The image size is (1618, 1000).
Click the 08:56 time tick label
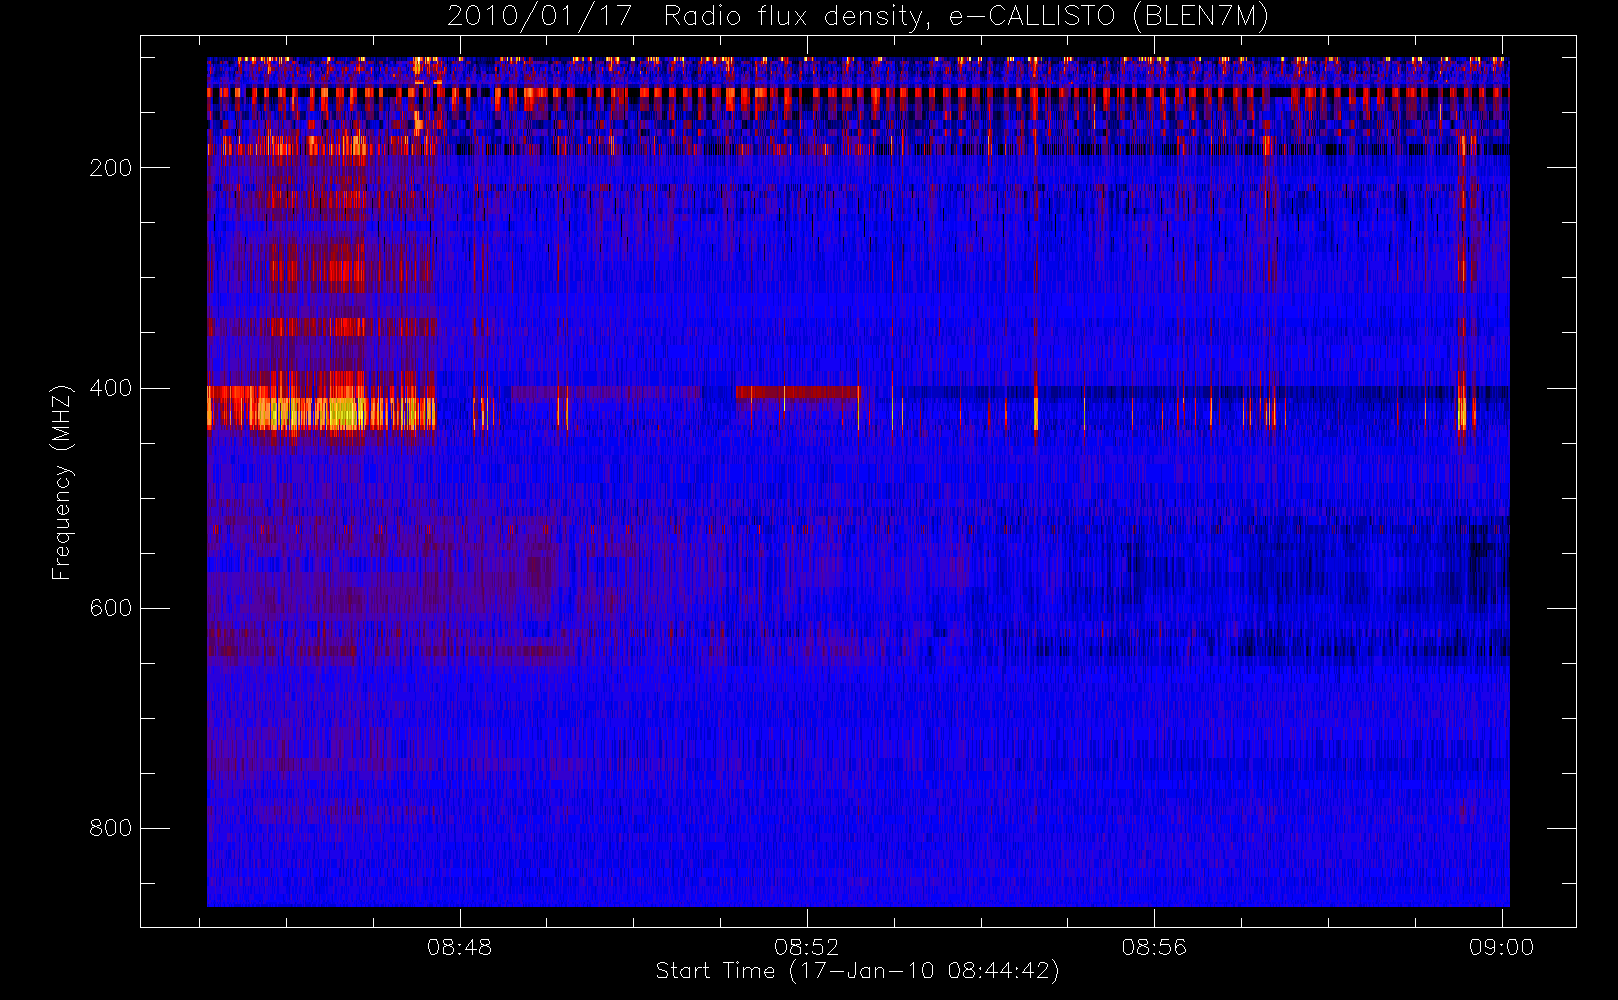[x=1154, y=947]
